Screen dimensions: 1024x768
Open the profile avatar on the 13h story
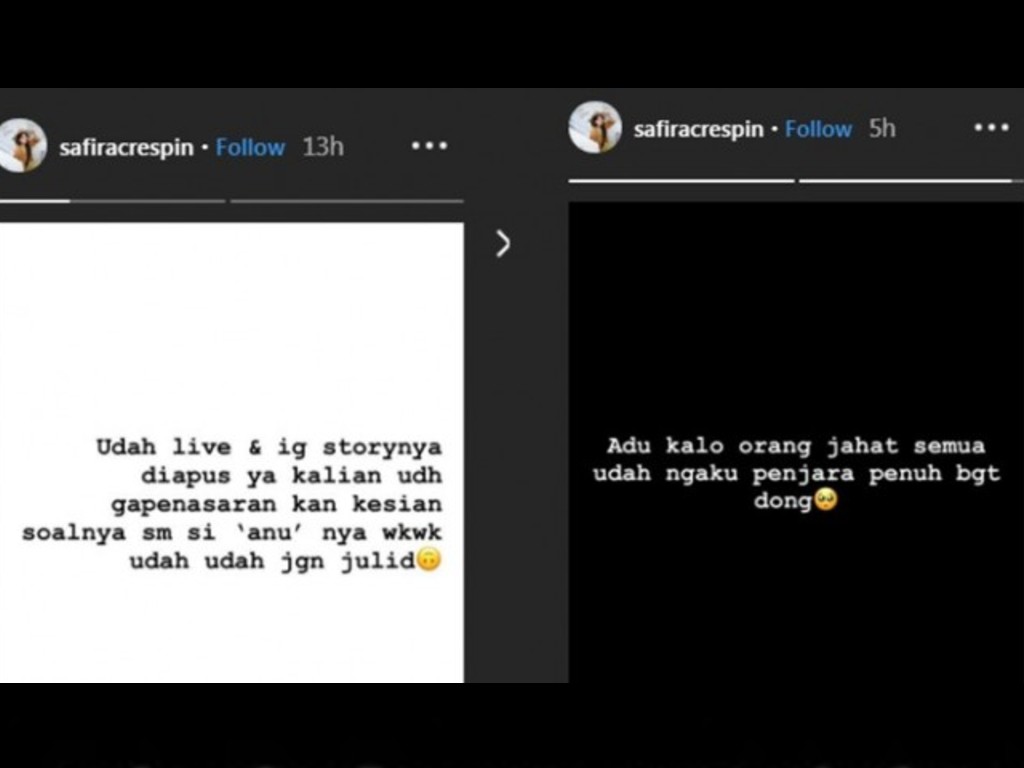[22, 146]
